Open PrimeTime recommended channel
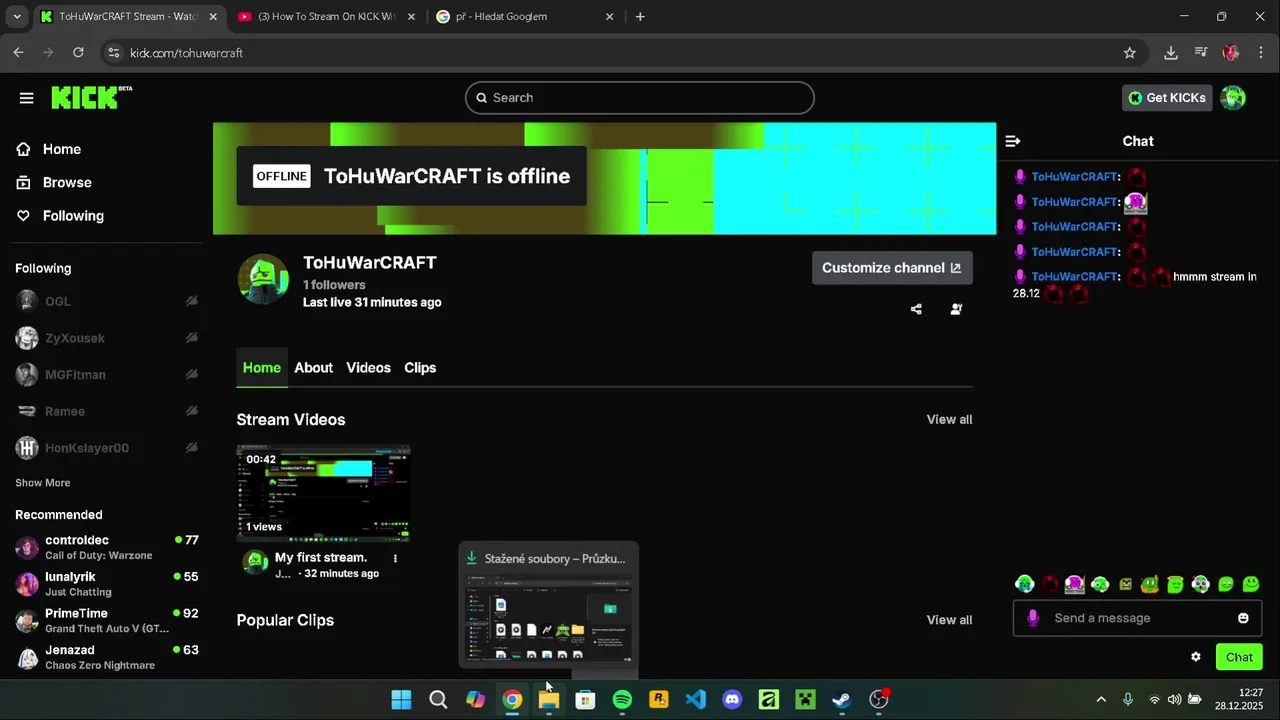 [106, 620]
